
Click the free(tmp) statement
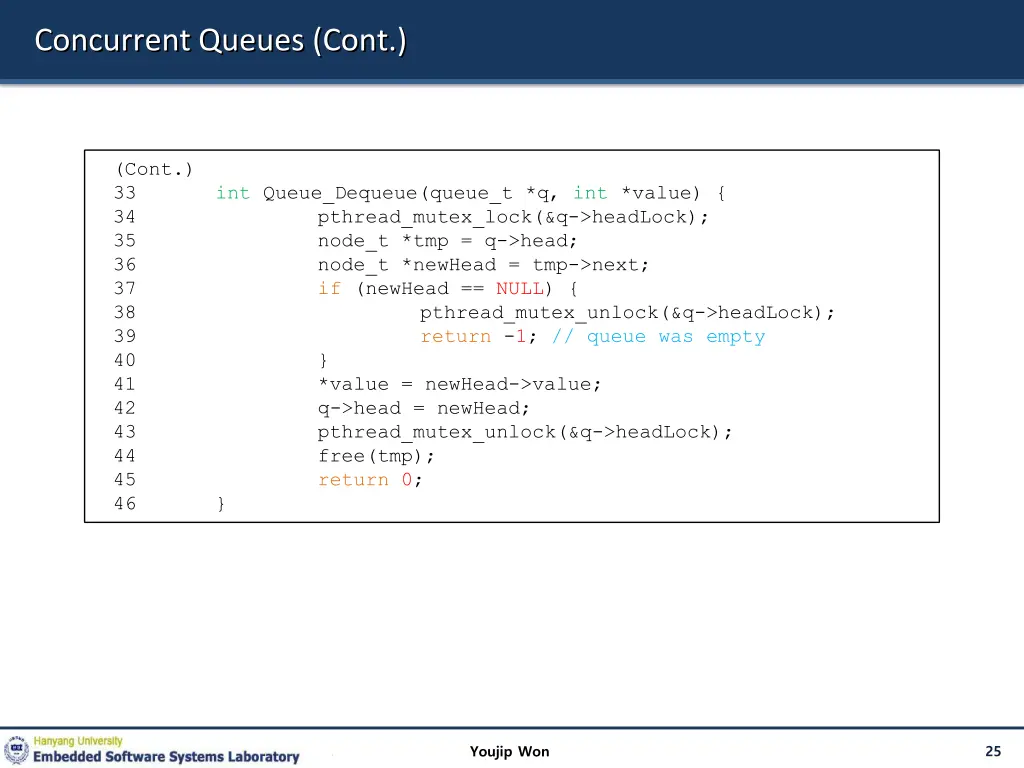pyautogui.click(x=376, y=456)
